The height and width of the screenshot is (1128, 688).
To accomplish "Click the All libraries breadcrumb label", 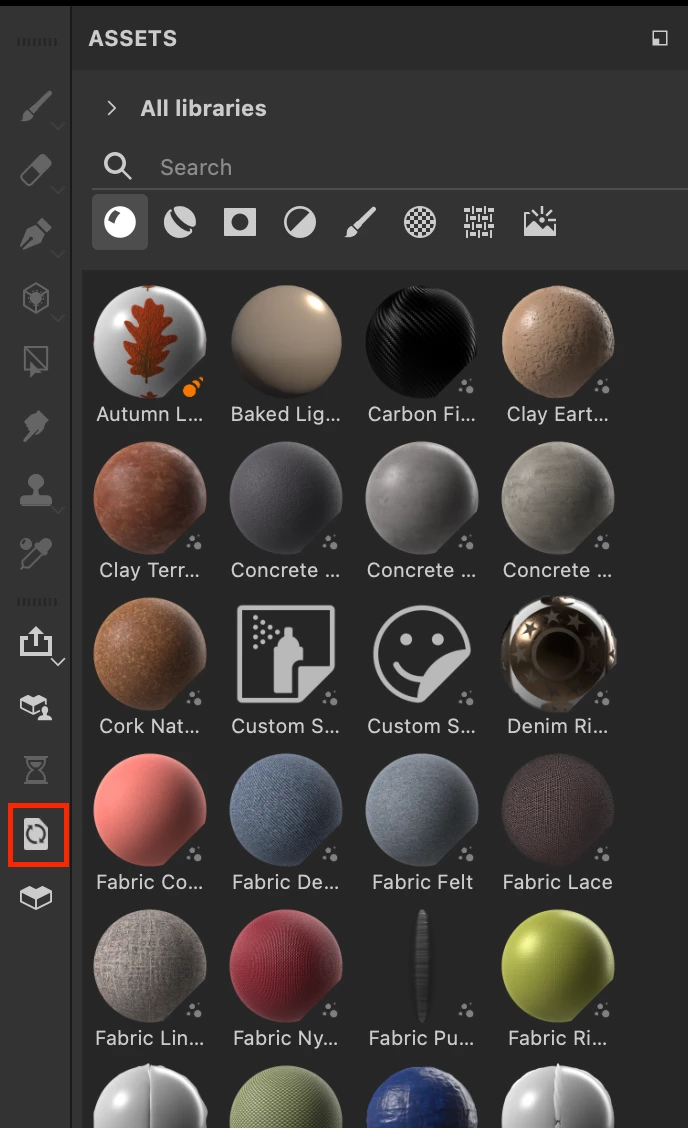I will (x=204, y=108).
